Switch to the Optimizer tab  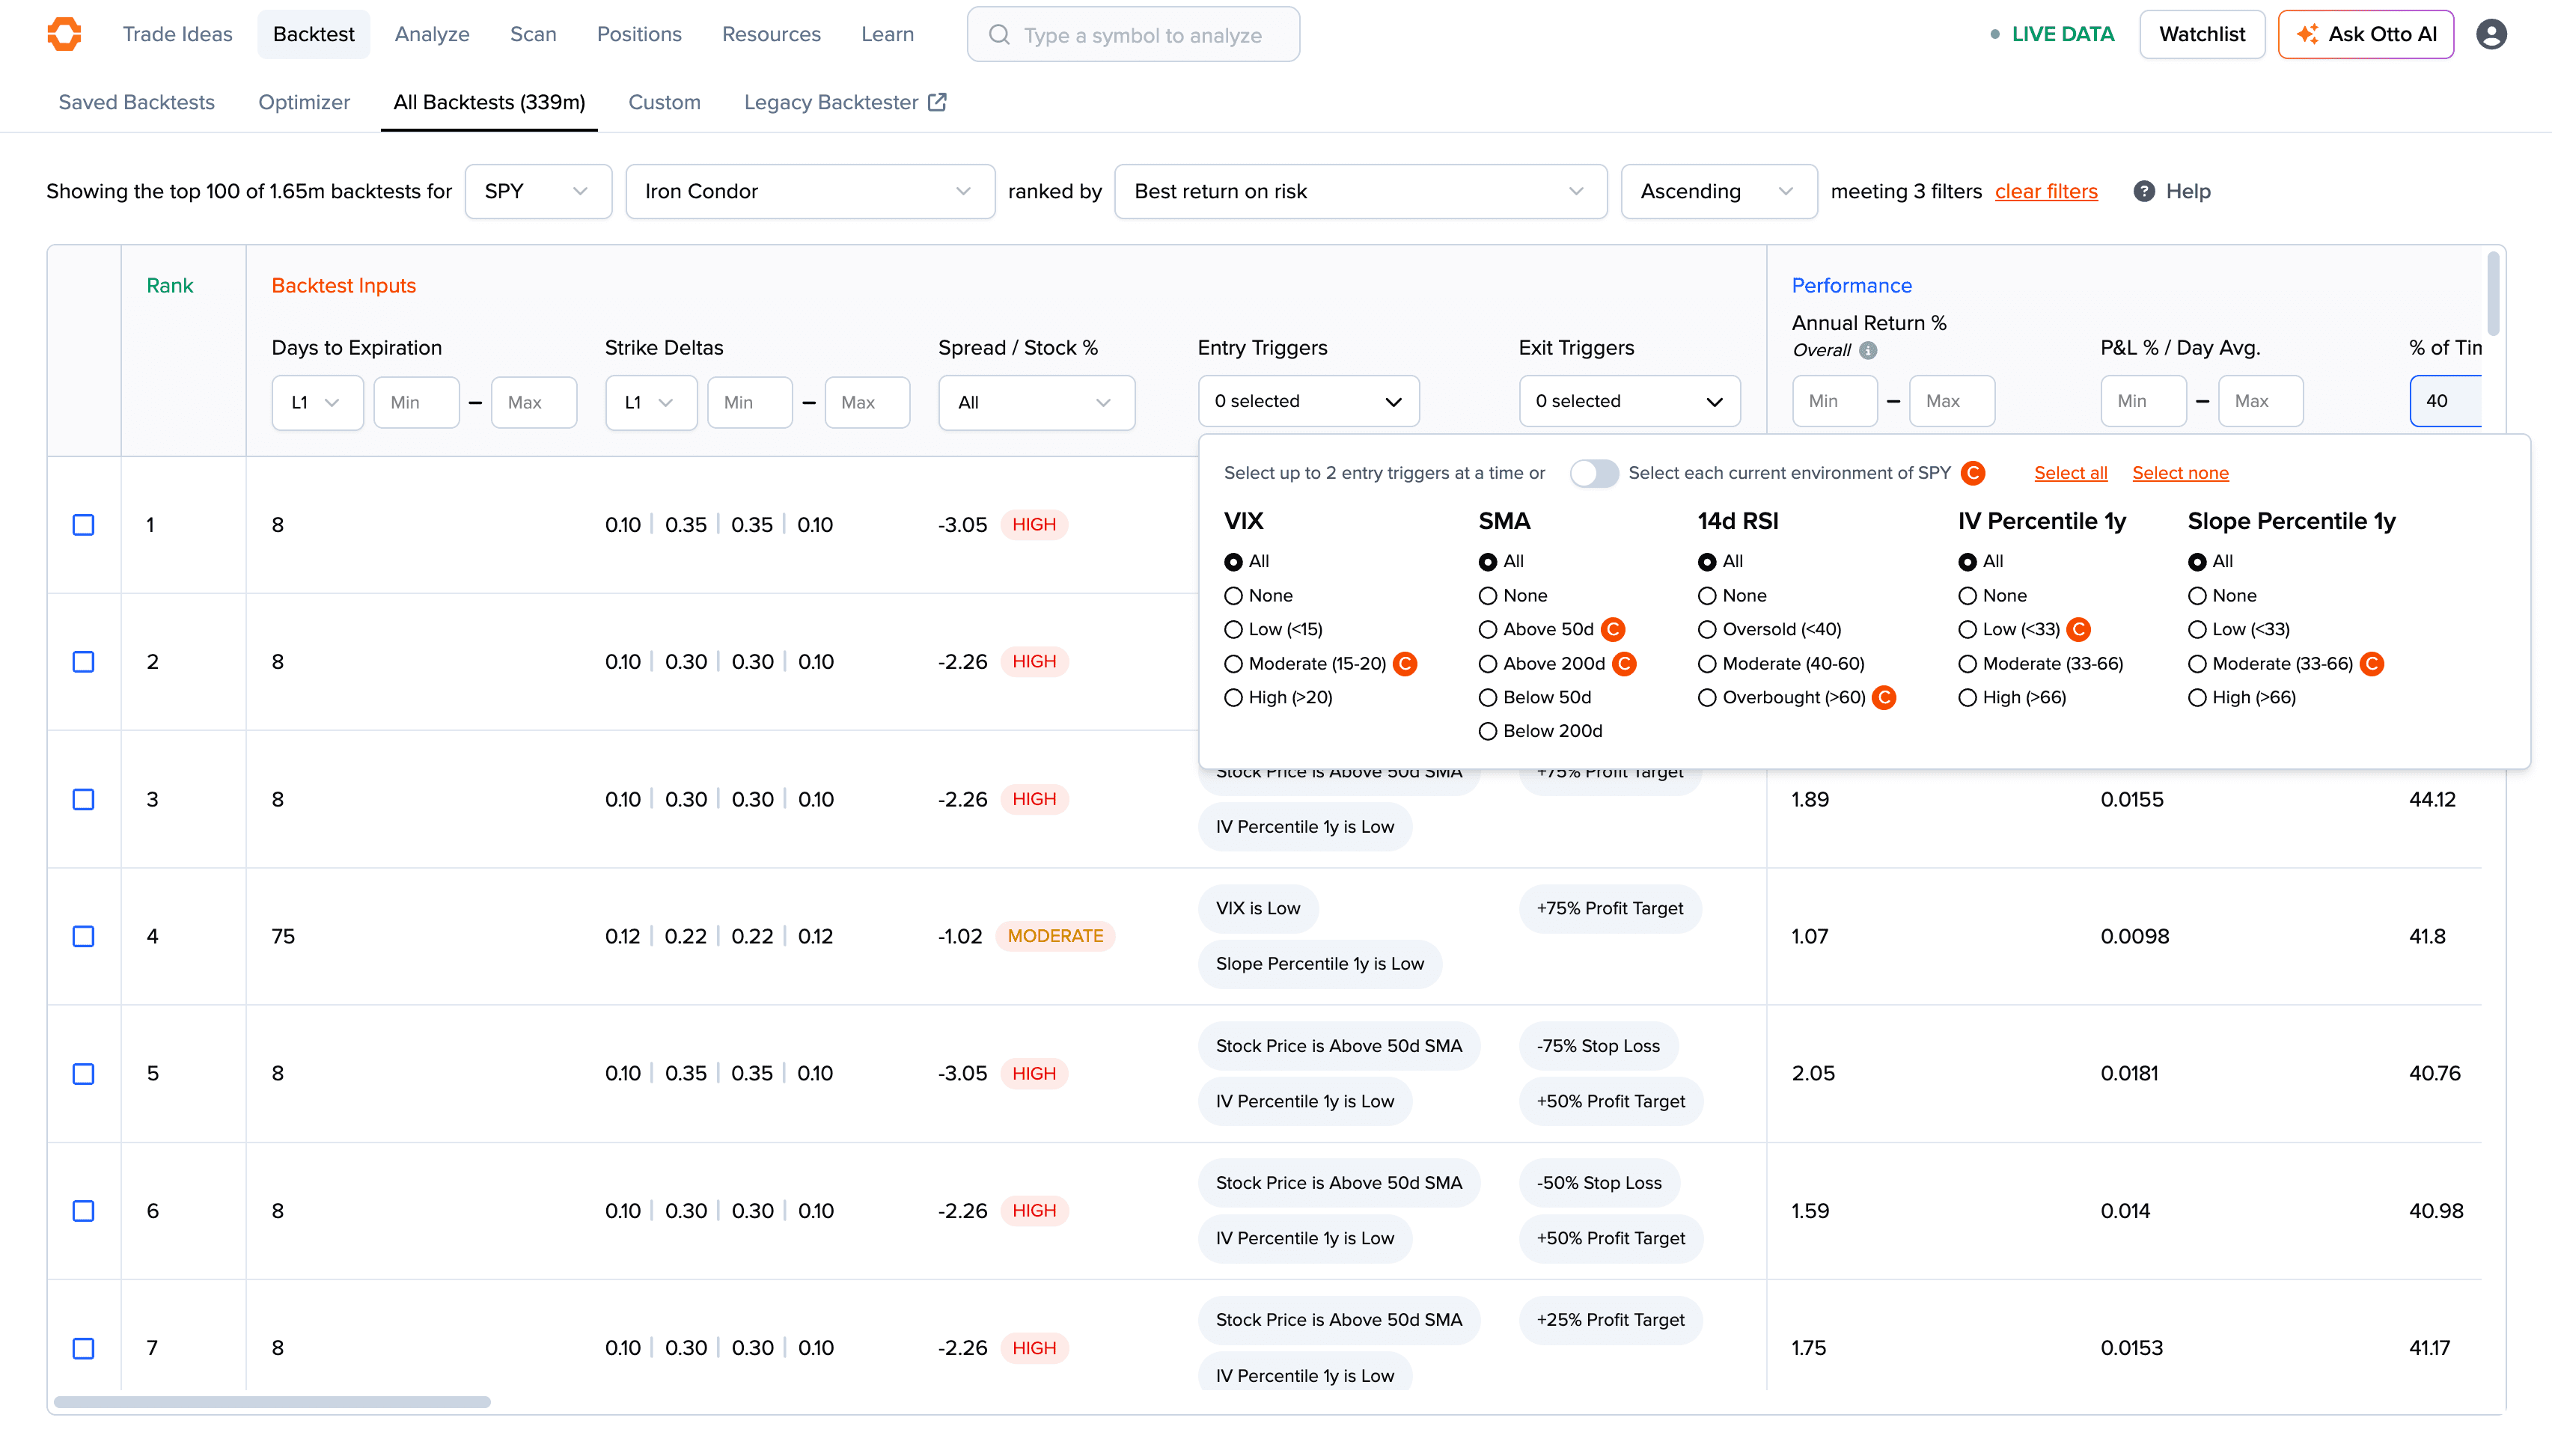click(x=304, y=102)
